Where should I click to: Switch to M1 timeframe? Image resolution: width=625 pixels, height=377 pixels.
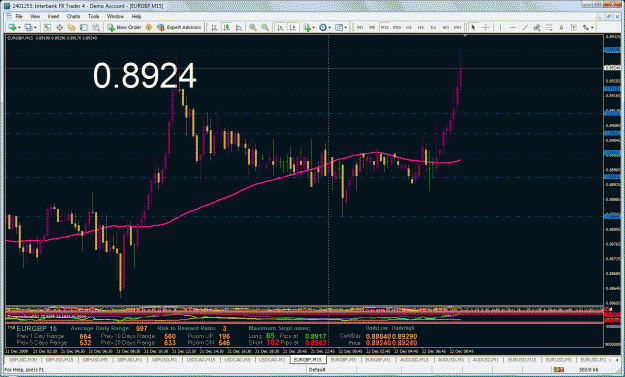click(x=360, y=27)
